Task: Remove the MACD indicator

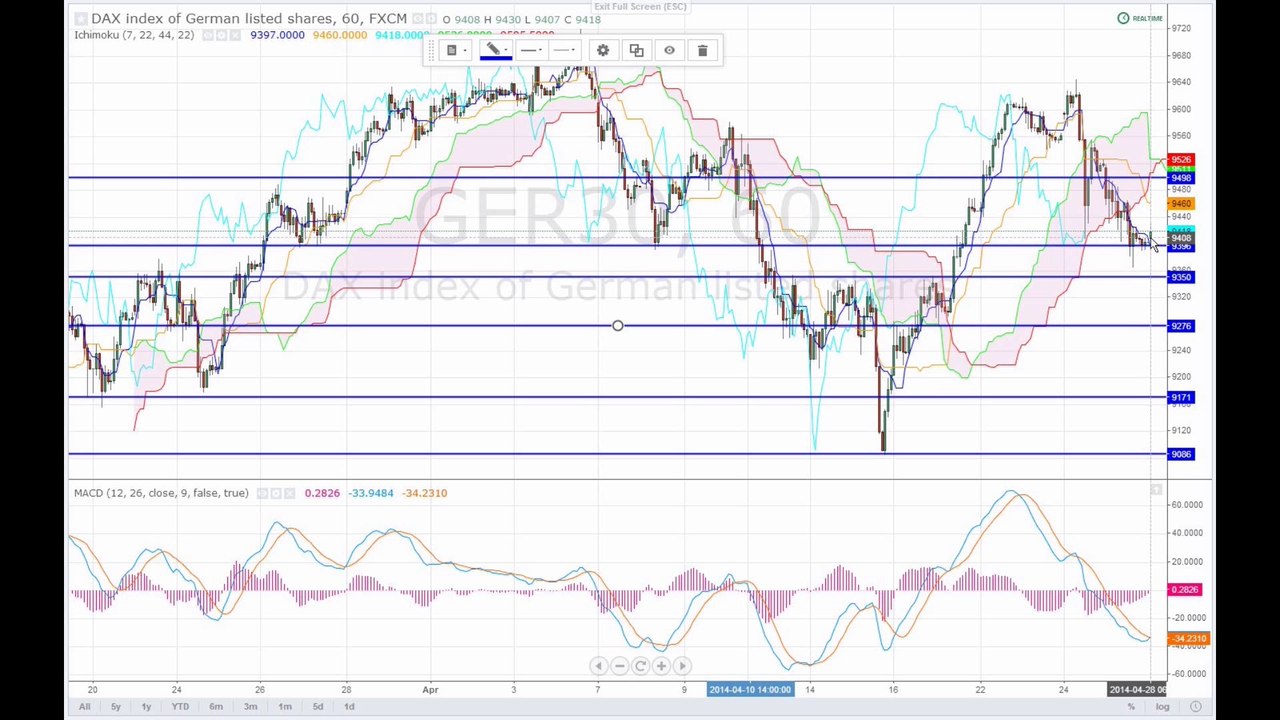Action: click(x=290, y=493)
